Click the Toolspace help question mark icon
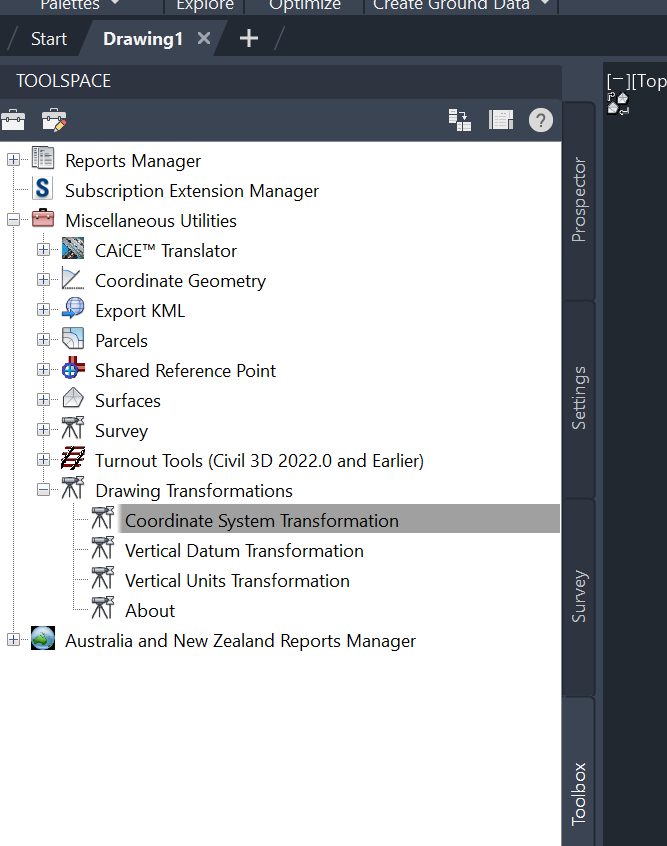Viewport: 667px width, 846px height. 540,120
